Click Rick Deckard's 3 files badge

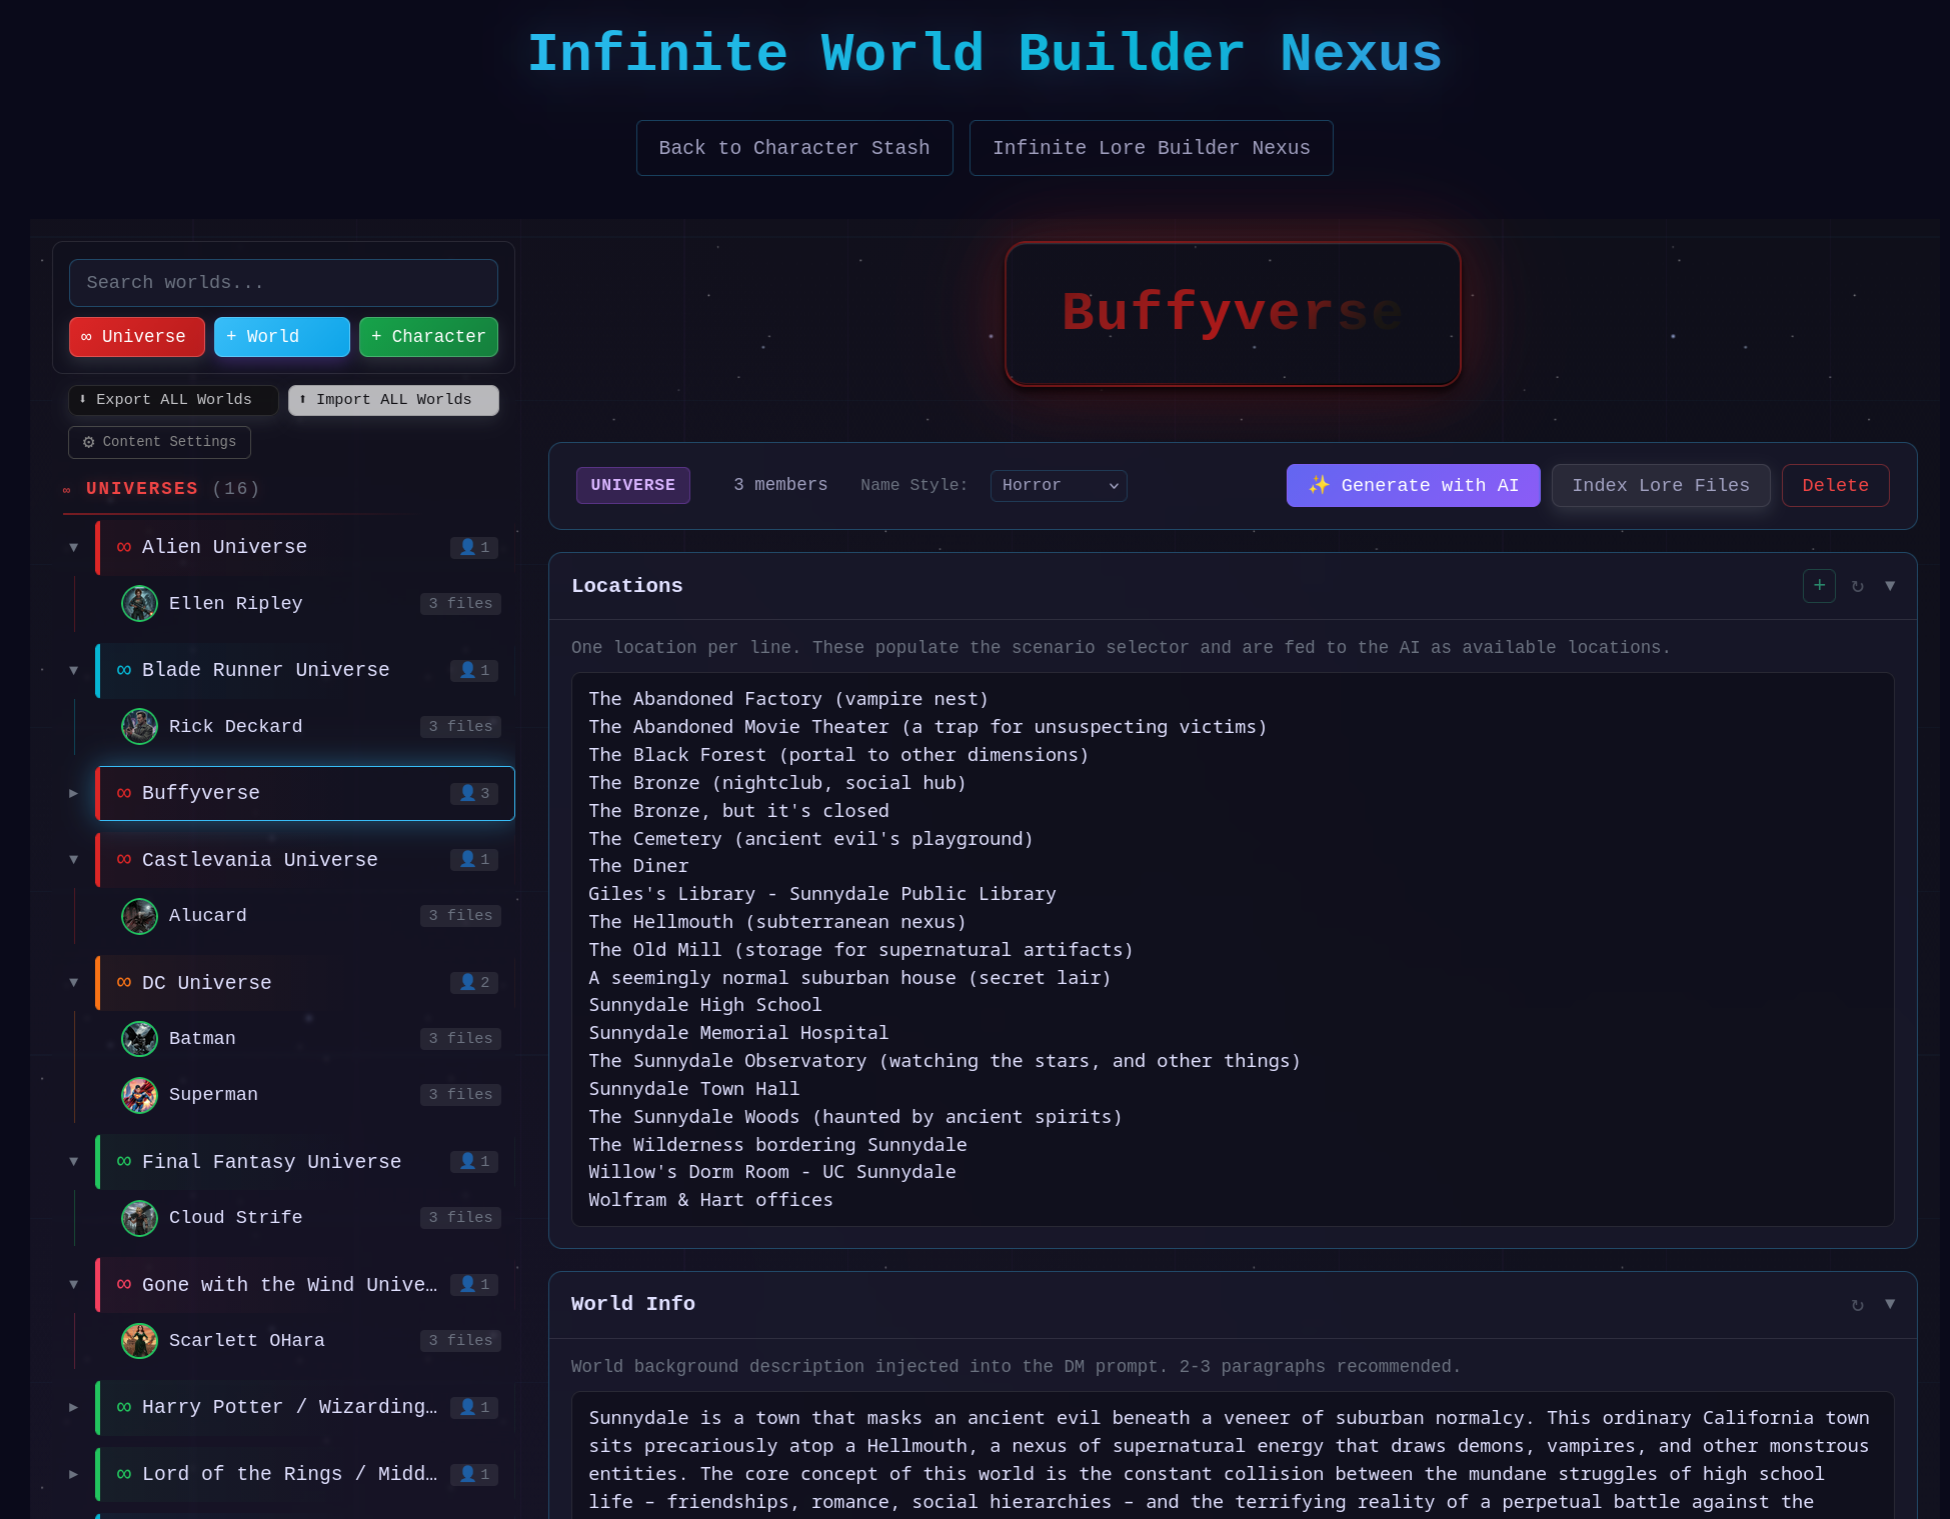click(460, 727)
